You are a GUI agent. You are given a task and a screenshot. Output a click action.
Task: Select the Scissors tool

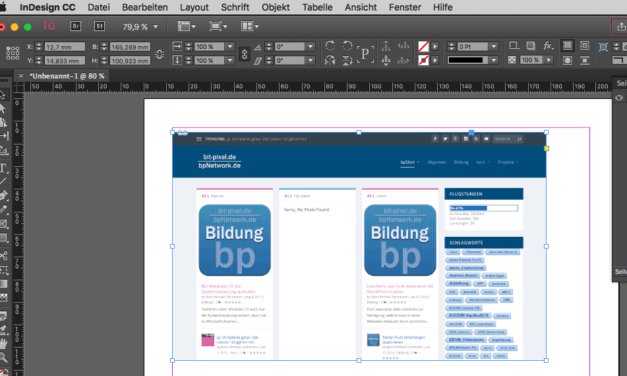click(x=4, y=255)
